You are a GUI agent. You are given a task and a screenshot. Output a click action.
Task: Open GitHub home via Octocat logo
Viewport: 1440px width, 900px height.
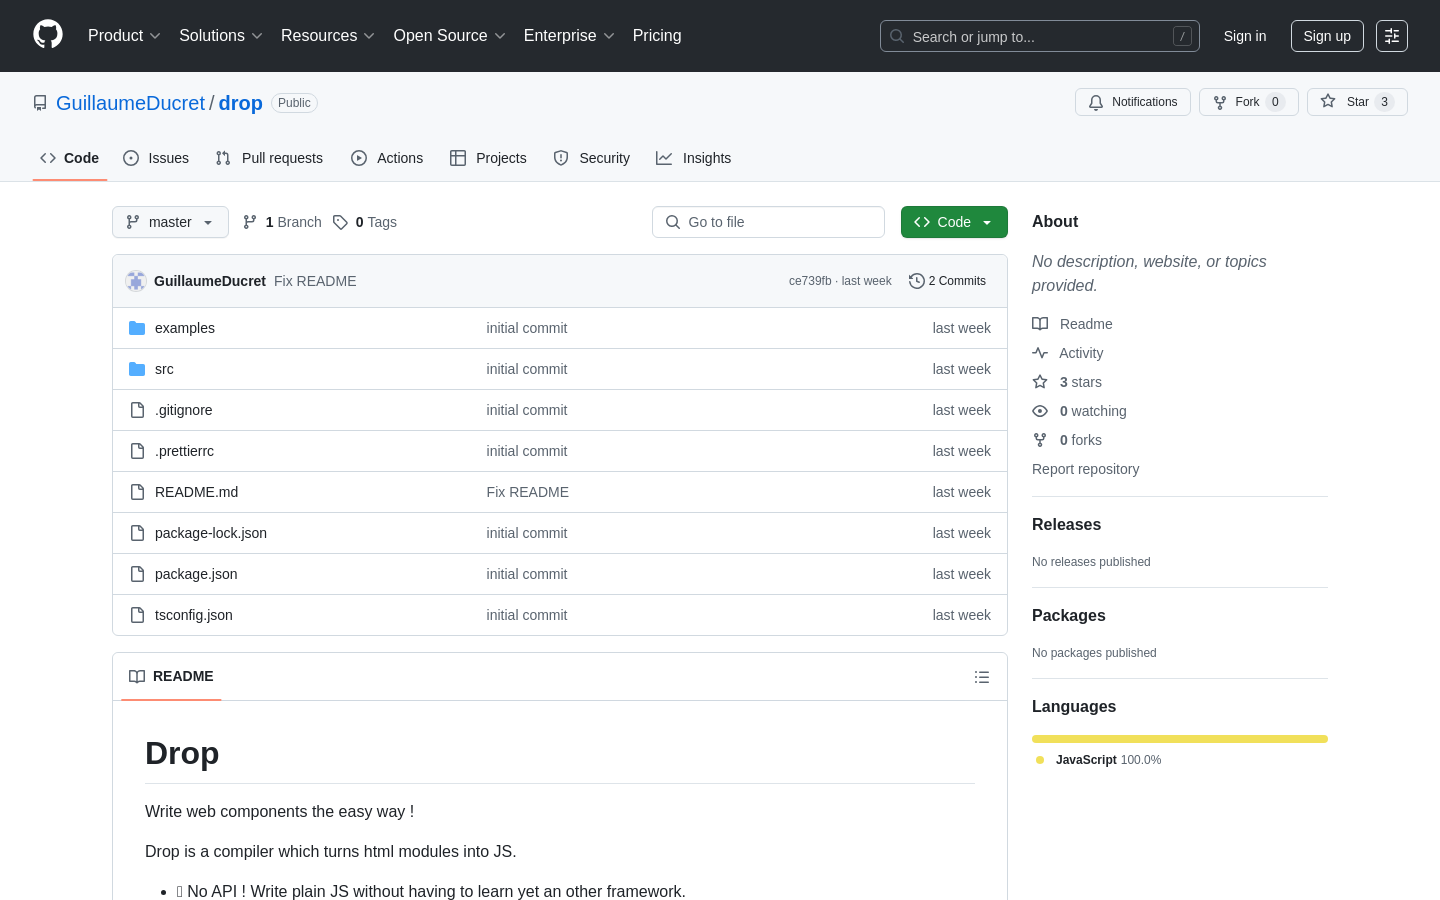[48, 35]
